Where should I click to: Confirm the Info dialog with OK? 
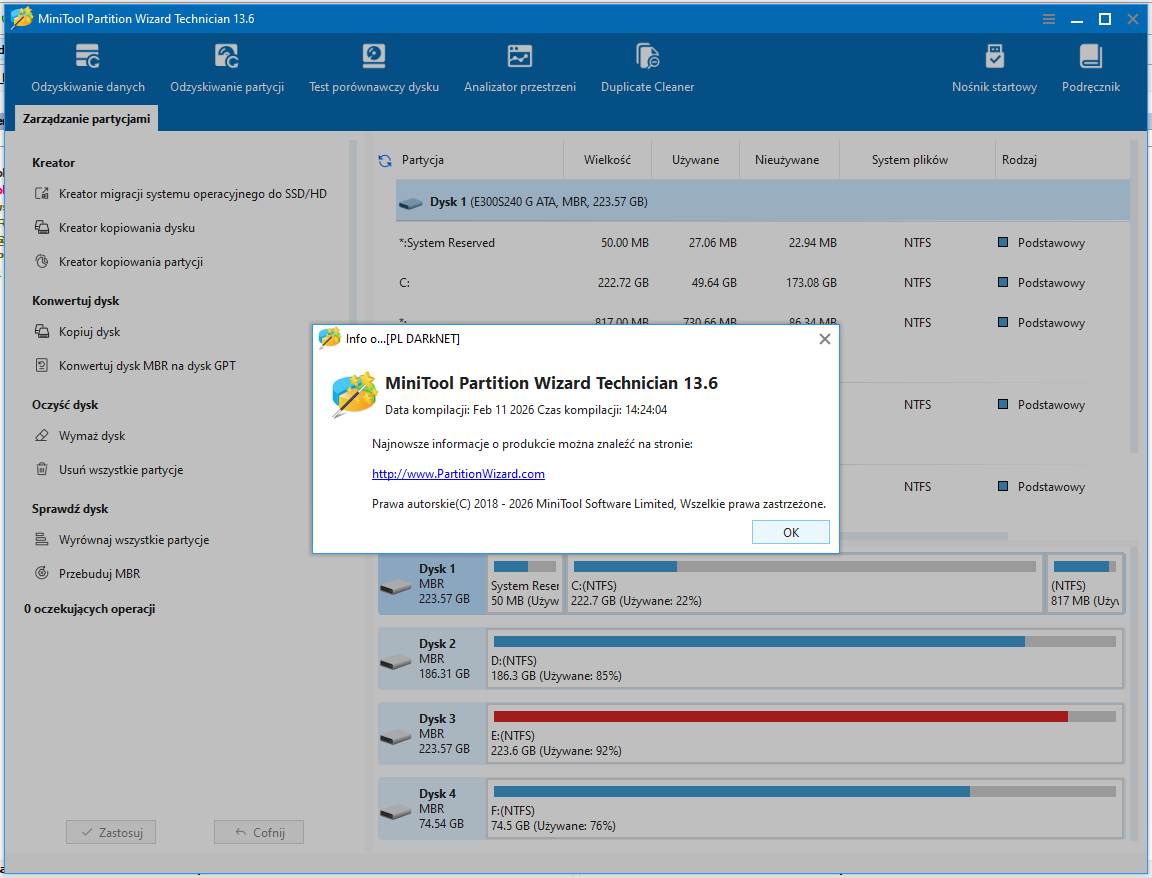click(791, 532)
